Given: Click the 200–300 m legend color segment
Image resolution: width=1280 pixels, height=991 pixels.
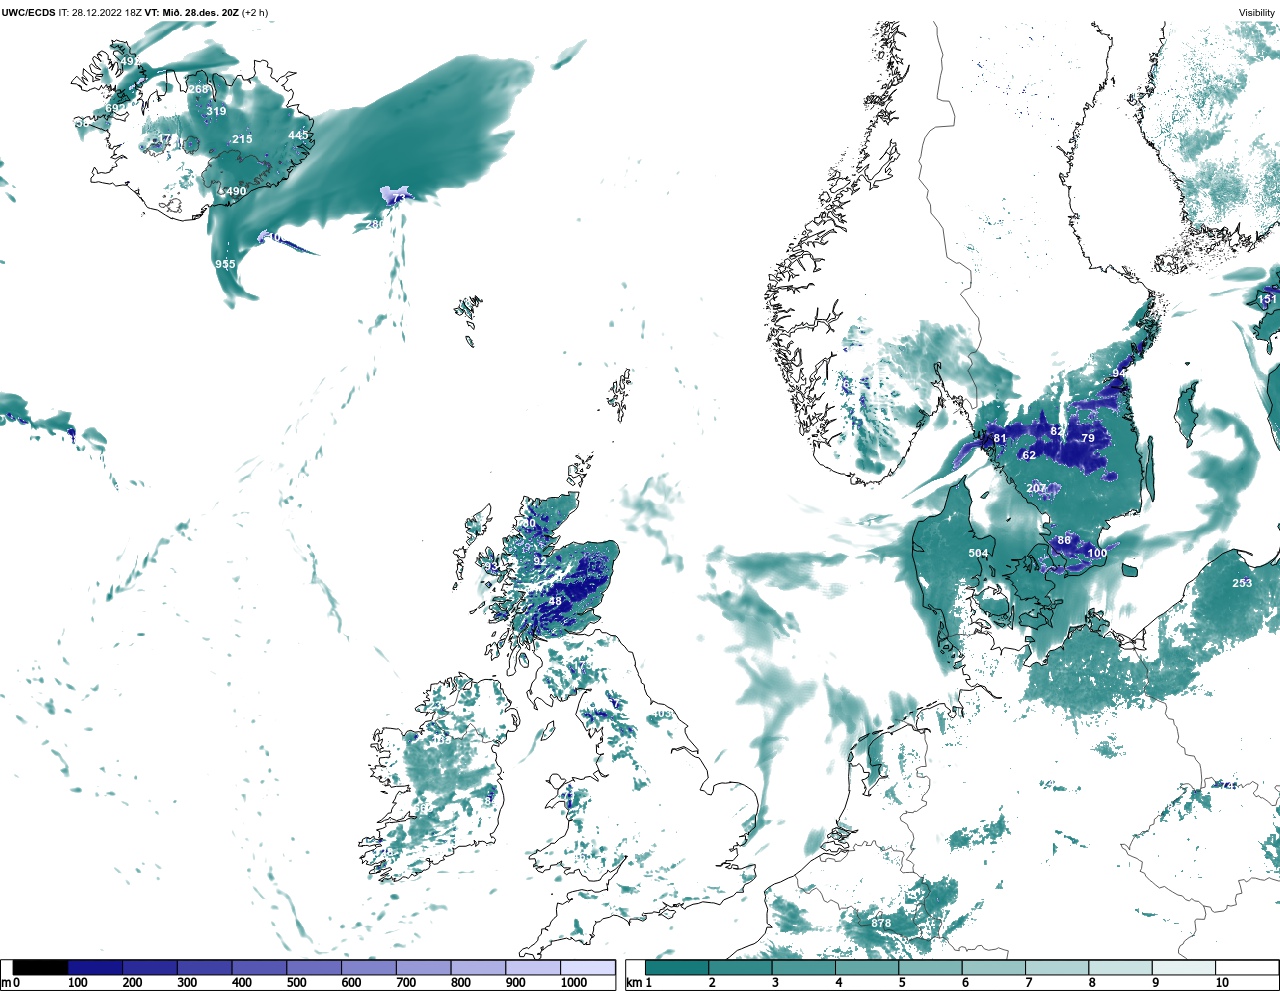Looking at the screenshot, I should (x=150, y=967).
